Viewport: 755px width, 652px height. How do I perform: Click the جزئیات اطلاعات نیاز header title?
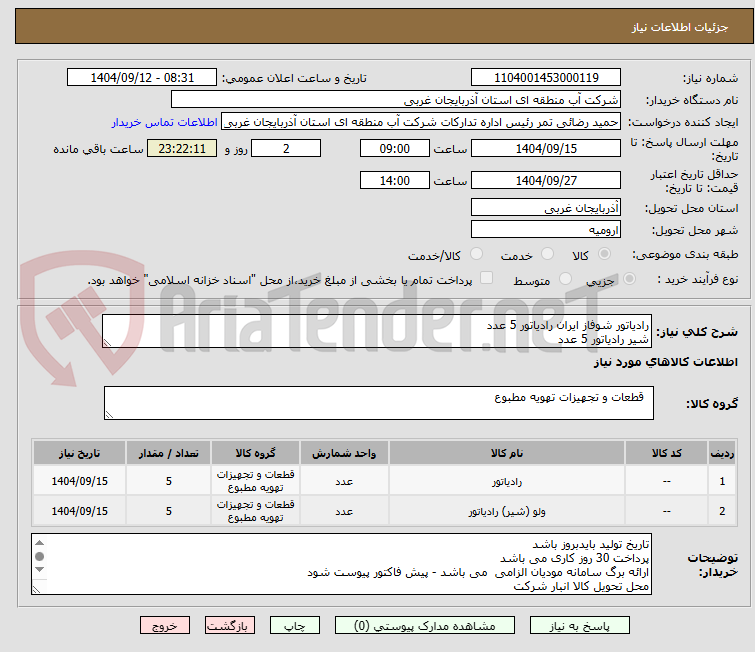coord(680,27)
